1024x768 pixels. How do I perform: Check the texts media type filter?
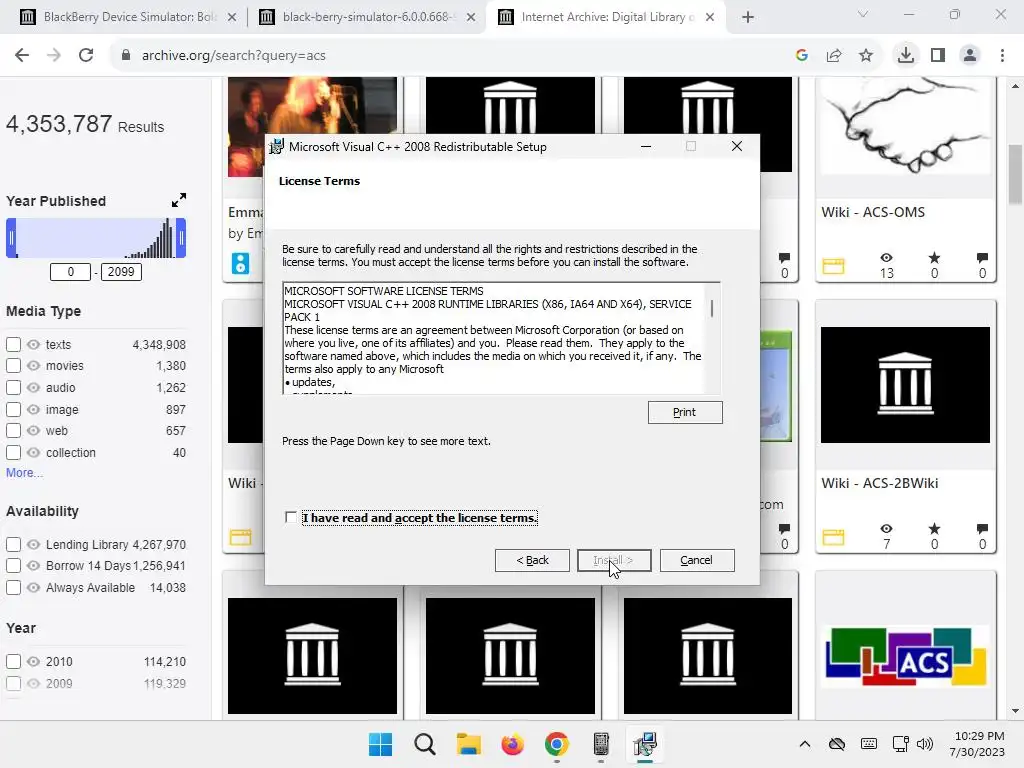(x=13, y=344)
